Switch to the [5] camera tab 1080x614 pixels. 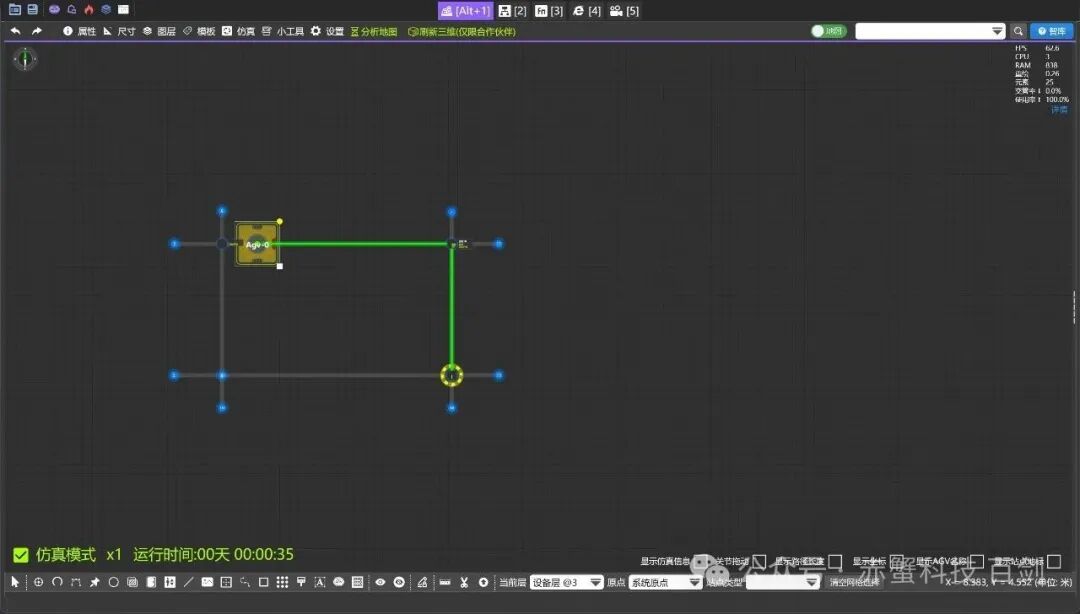pyautogui.click(x=625, y=10)
